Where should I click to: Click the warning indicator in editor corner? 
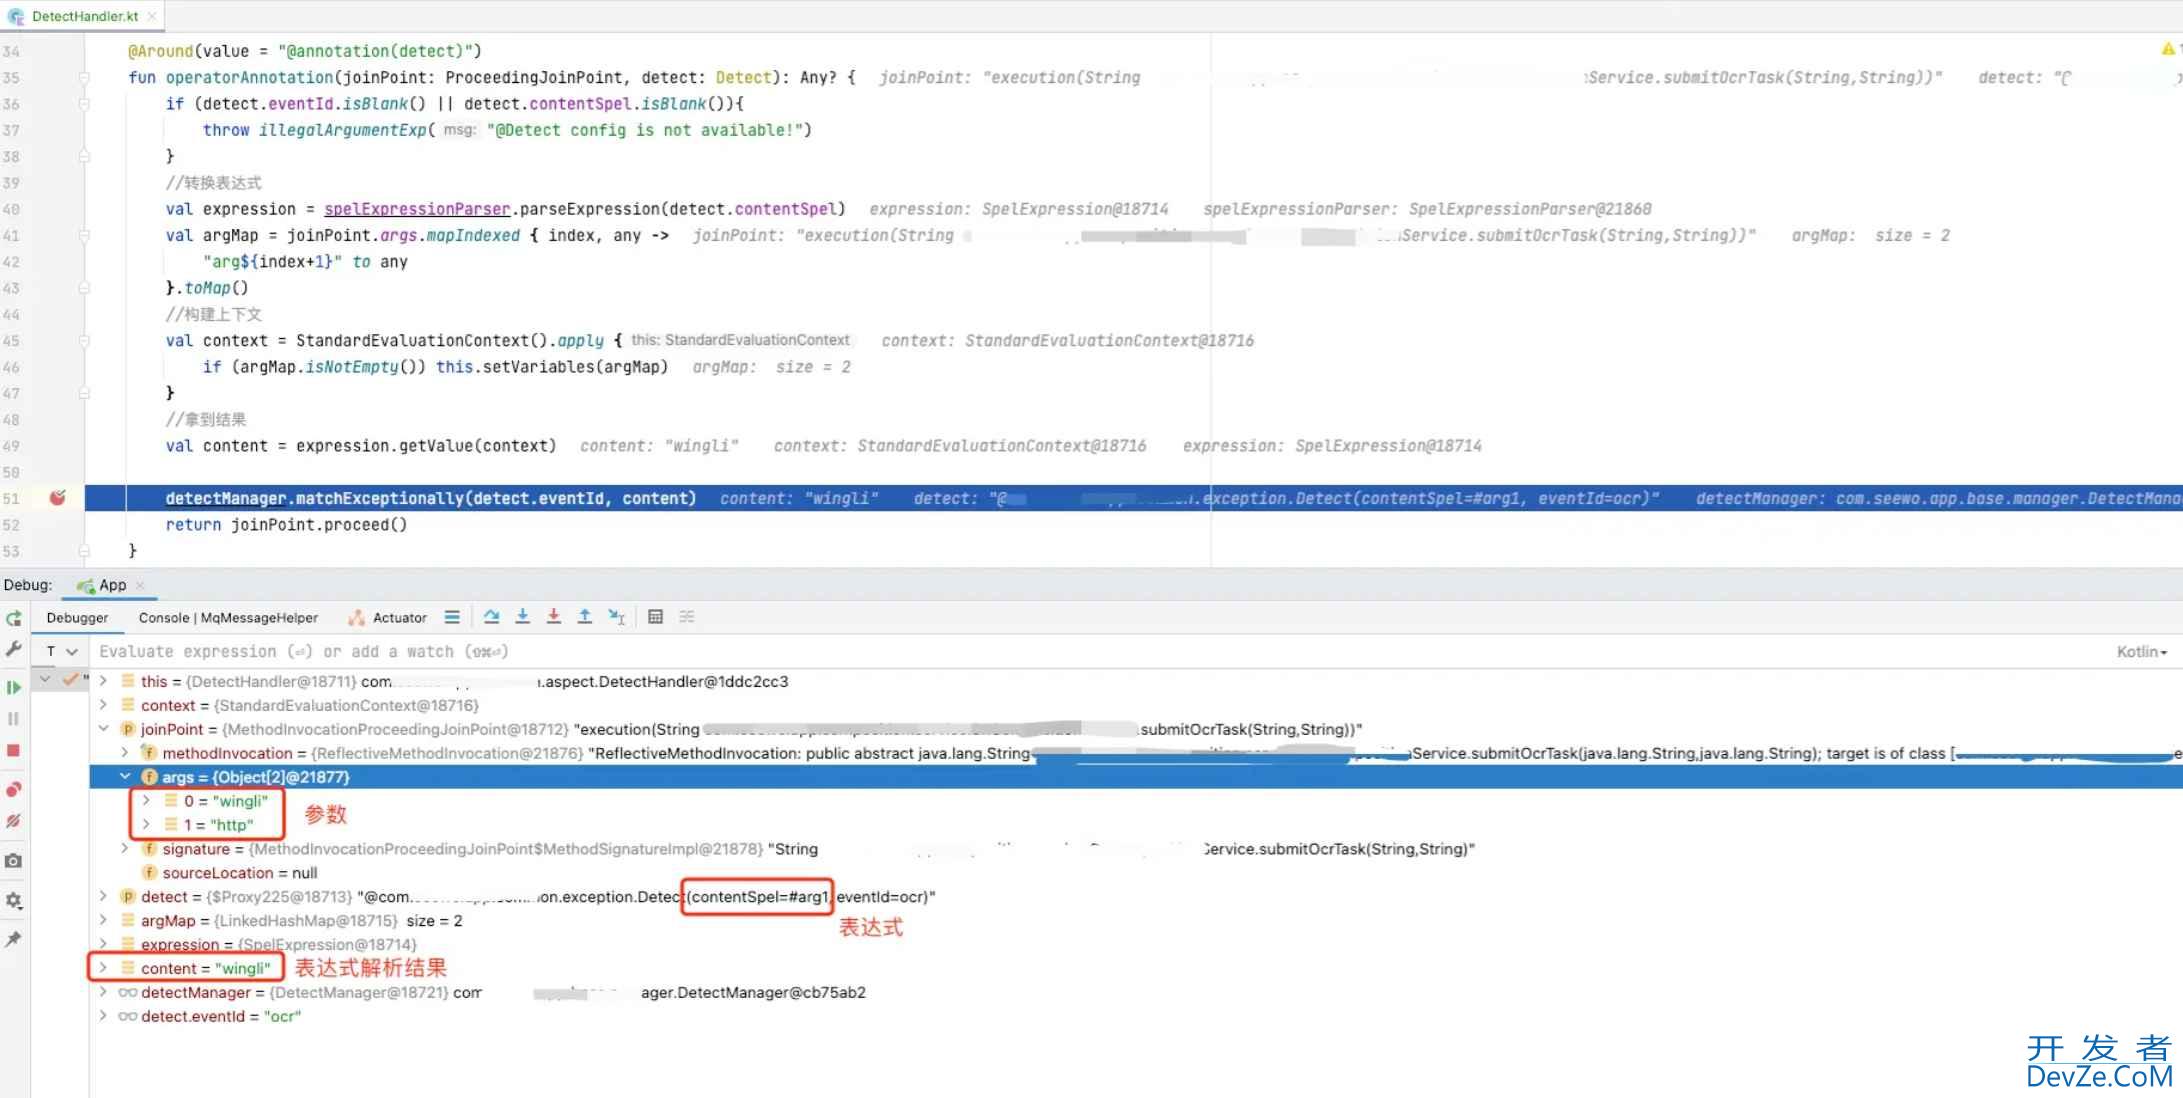(x=2167, y=49)
